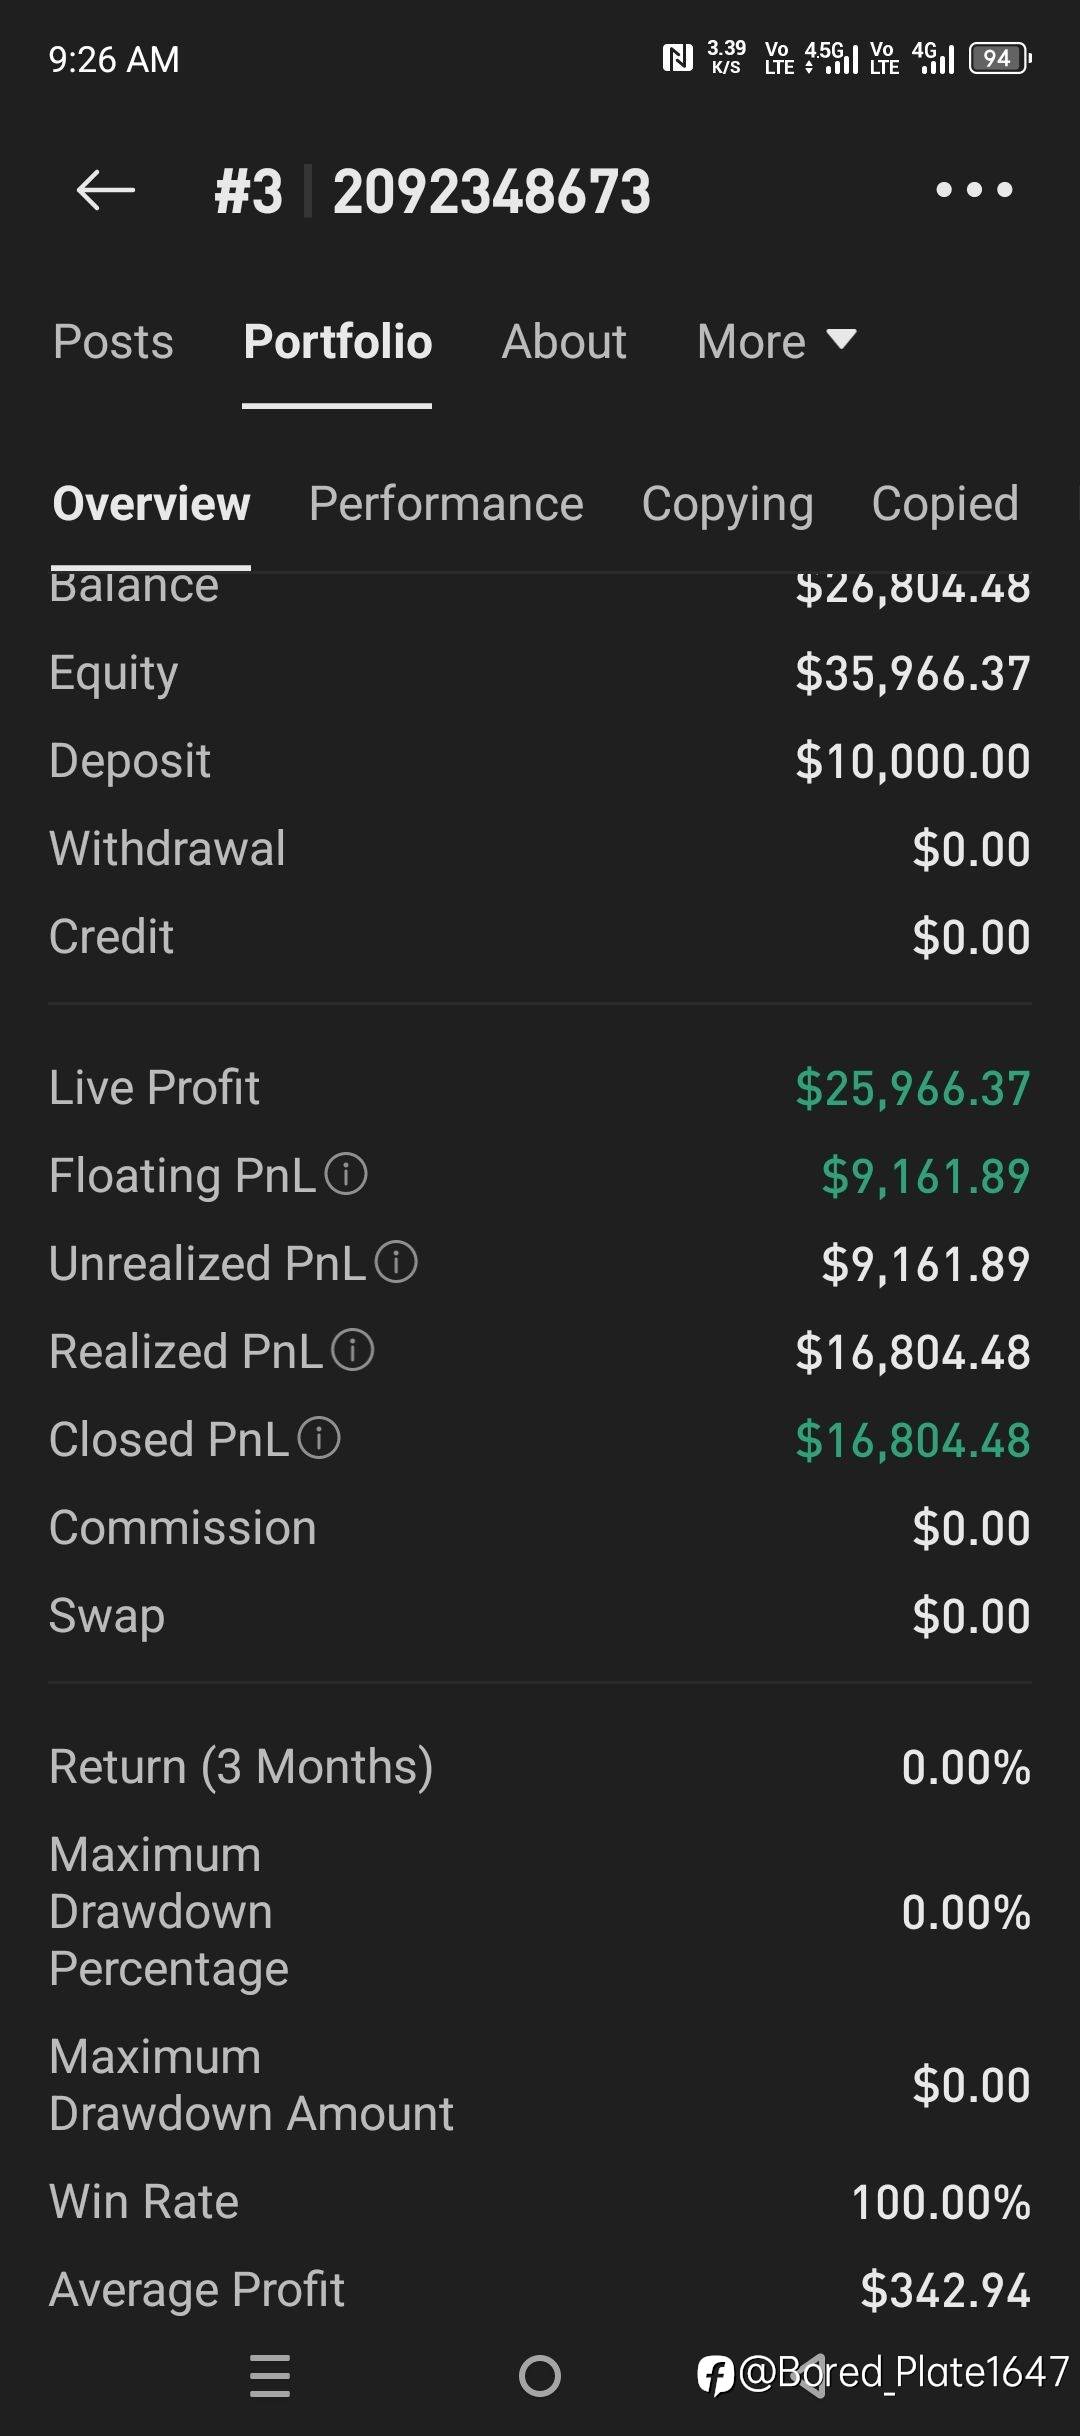
Task: Select the Overview sub-tab
Action: coord(151,504)
